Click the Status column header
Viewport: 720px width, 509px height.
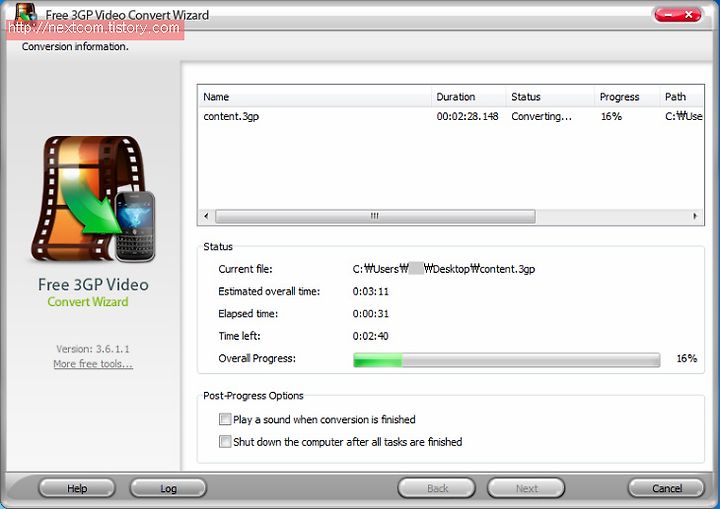(x=550, y=96)
